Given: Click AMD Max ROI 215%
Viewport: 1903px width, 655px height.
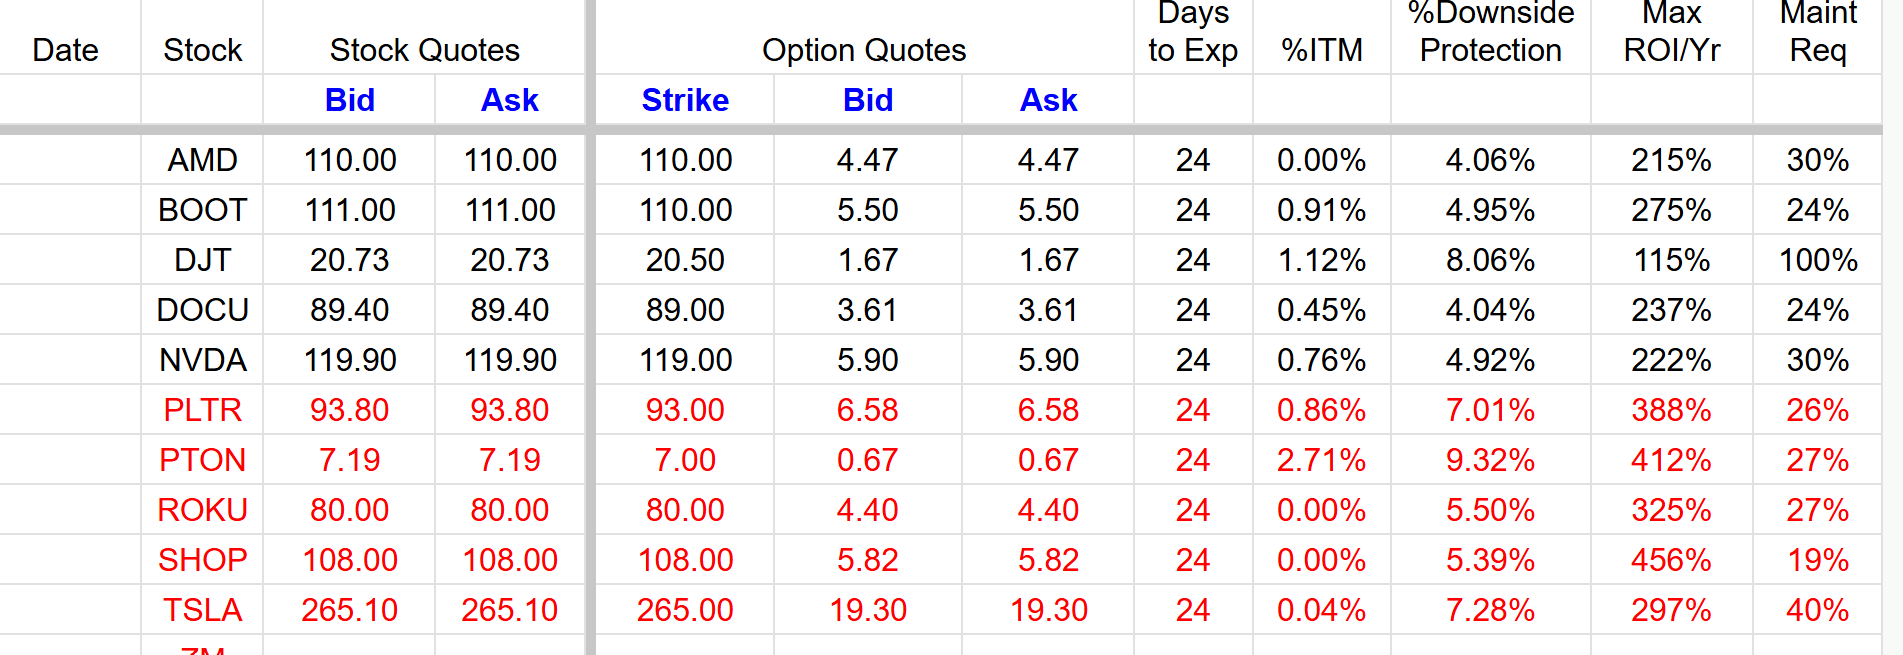Looking at the screenshot, I should tap(1672, 160).
